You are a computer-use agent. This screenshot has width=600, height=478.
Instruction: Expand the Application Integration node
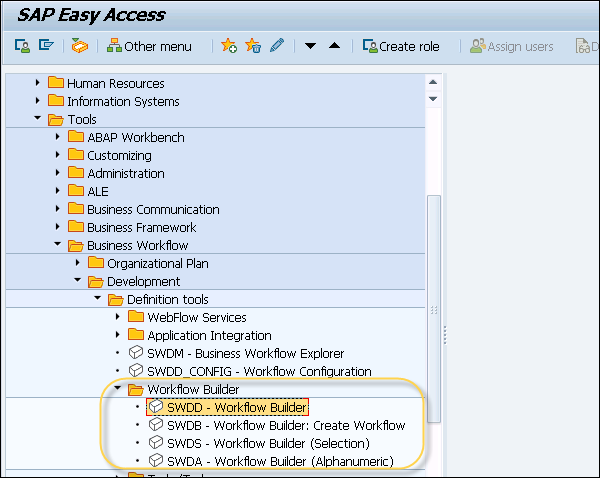click(x=117, y=334)
